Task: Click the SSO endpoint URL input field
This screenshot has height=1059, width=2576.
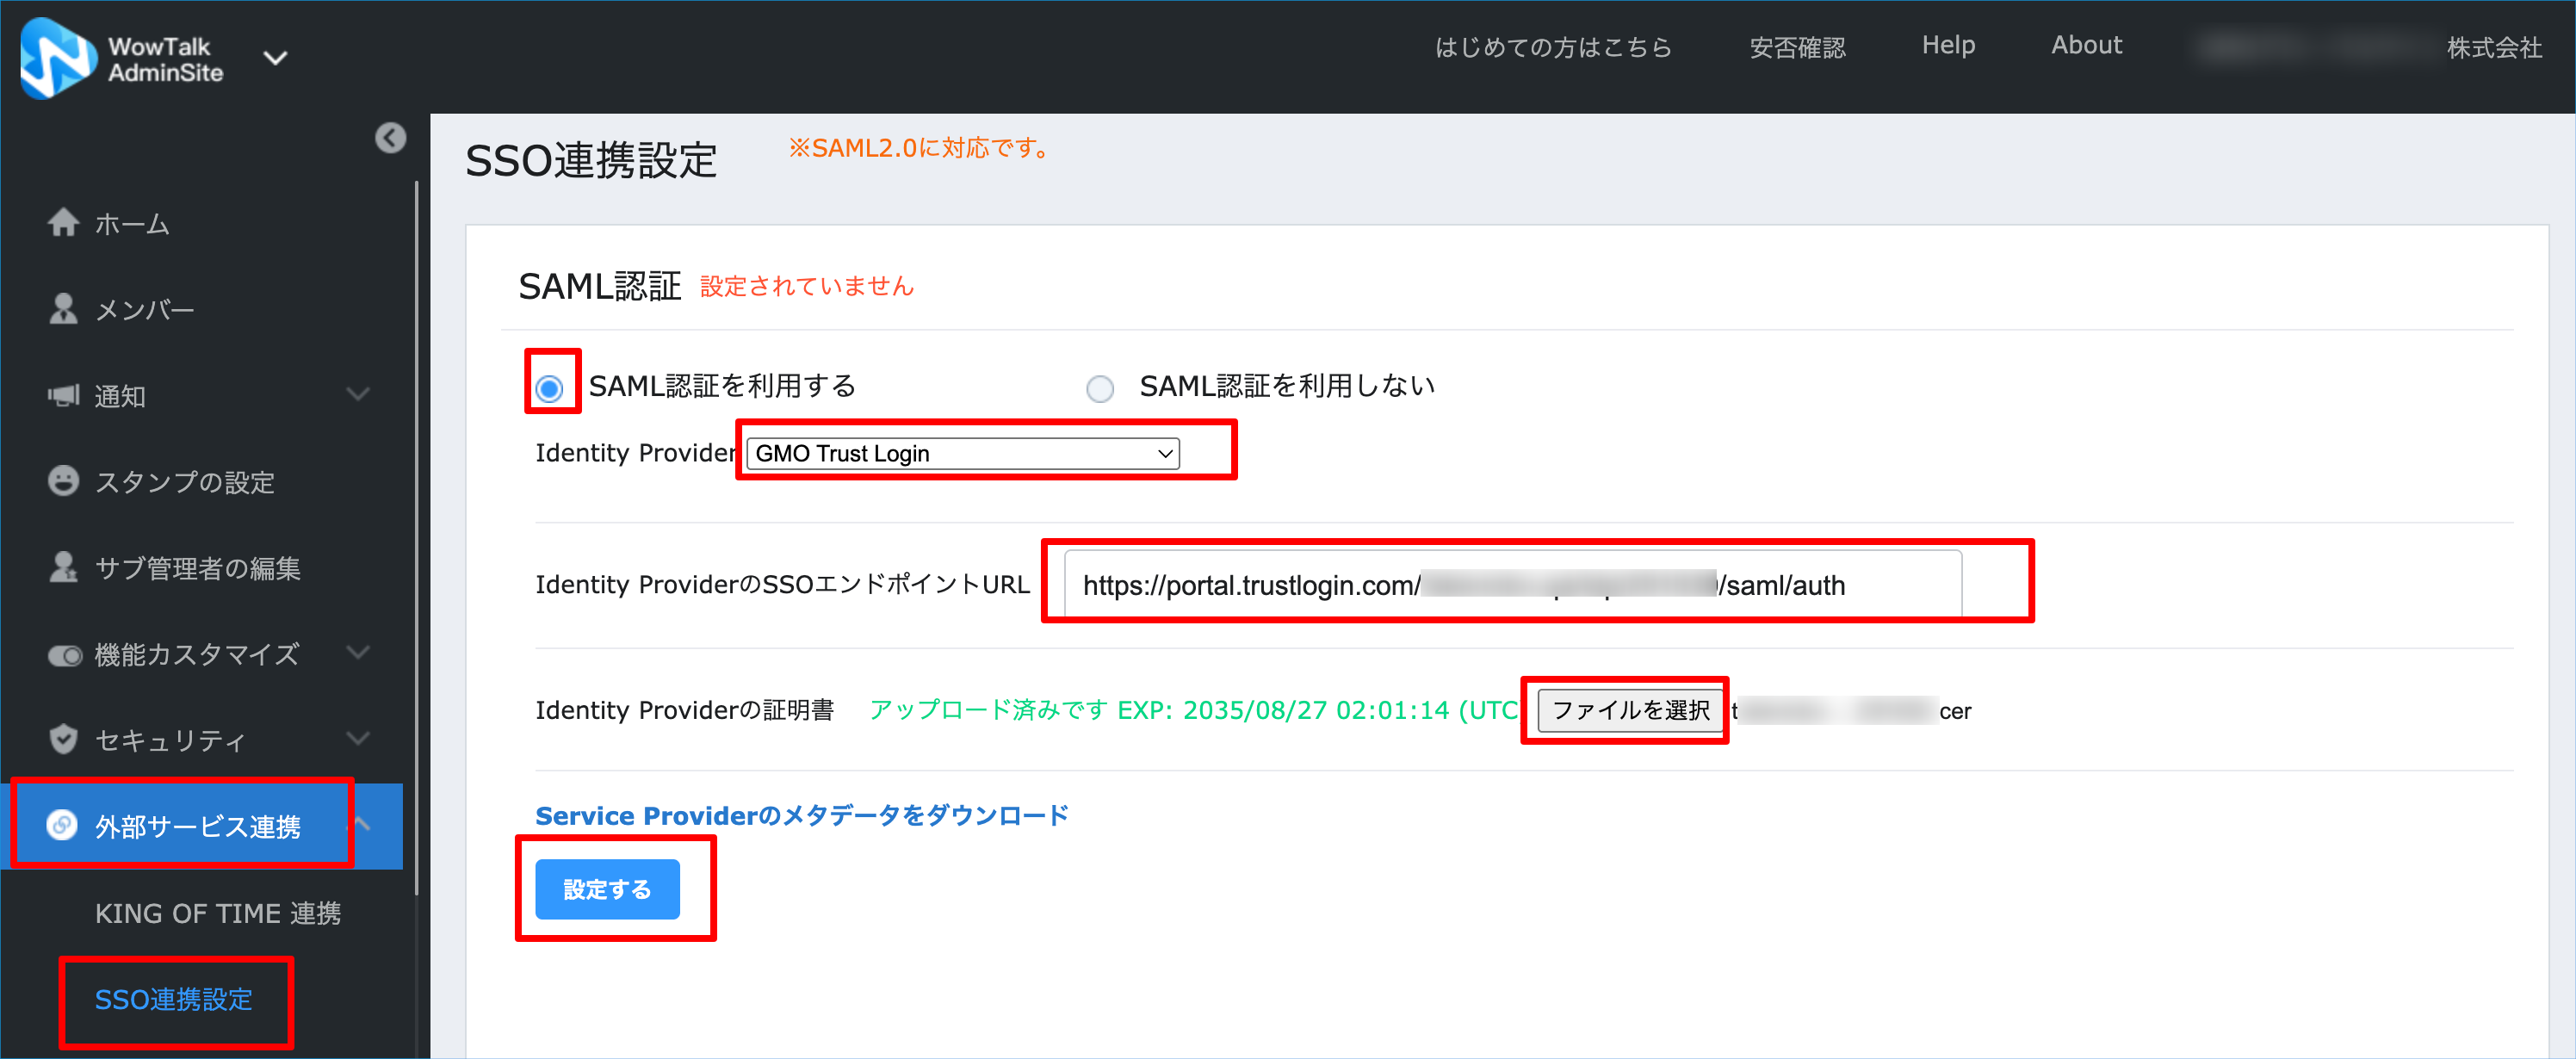Action: tap(1512, 584)
